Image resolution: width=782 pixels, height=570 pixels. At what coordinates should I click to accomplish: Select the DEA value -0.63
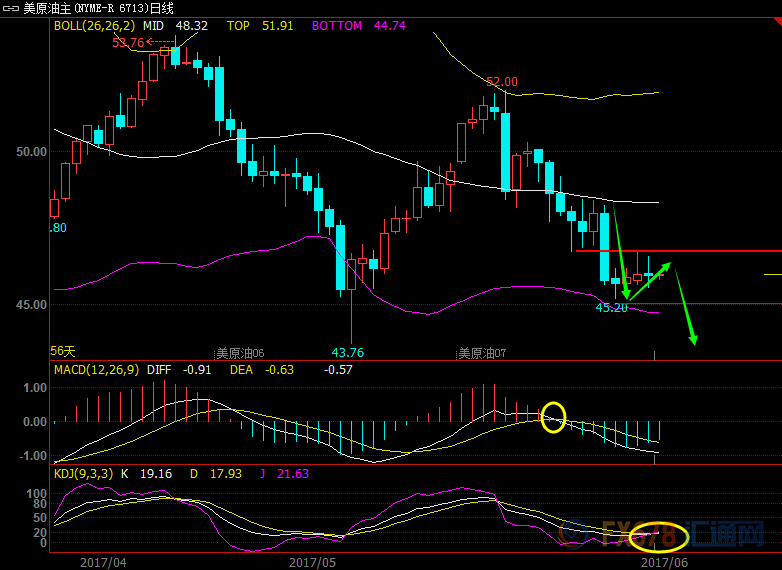tap(279, 370)
